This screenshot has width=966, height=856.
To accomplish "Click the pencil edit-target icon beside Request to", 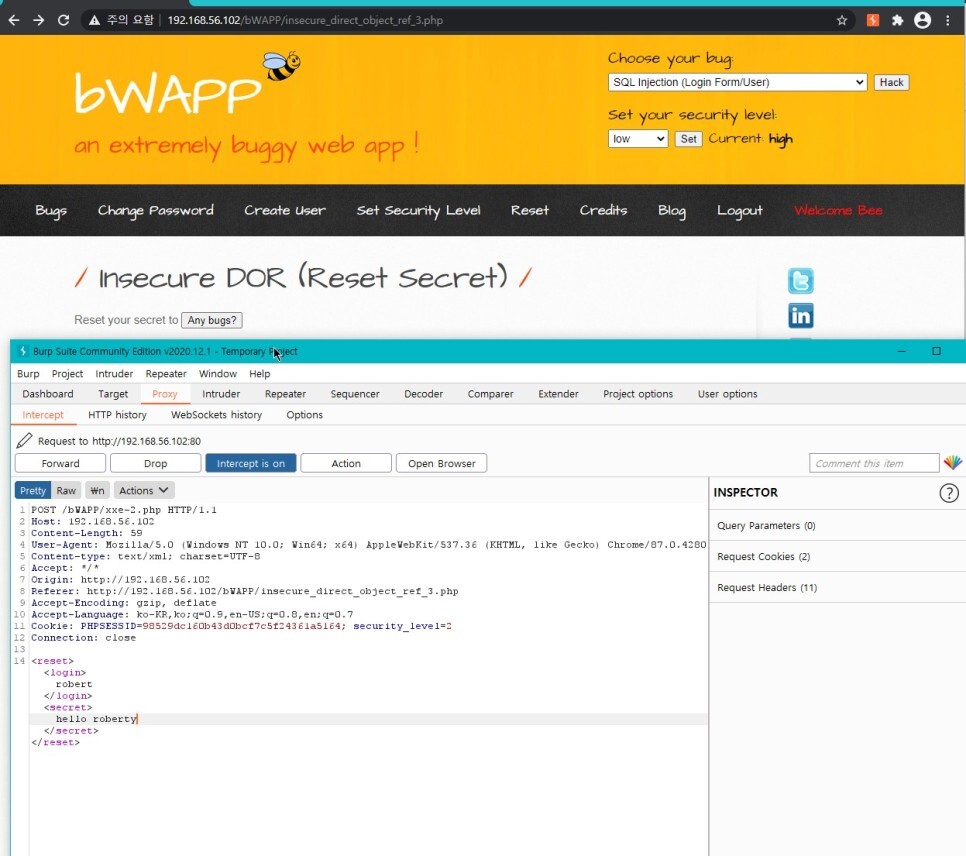I will tap(24, 441).
